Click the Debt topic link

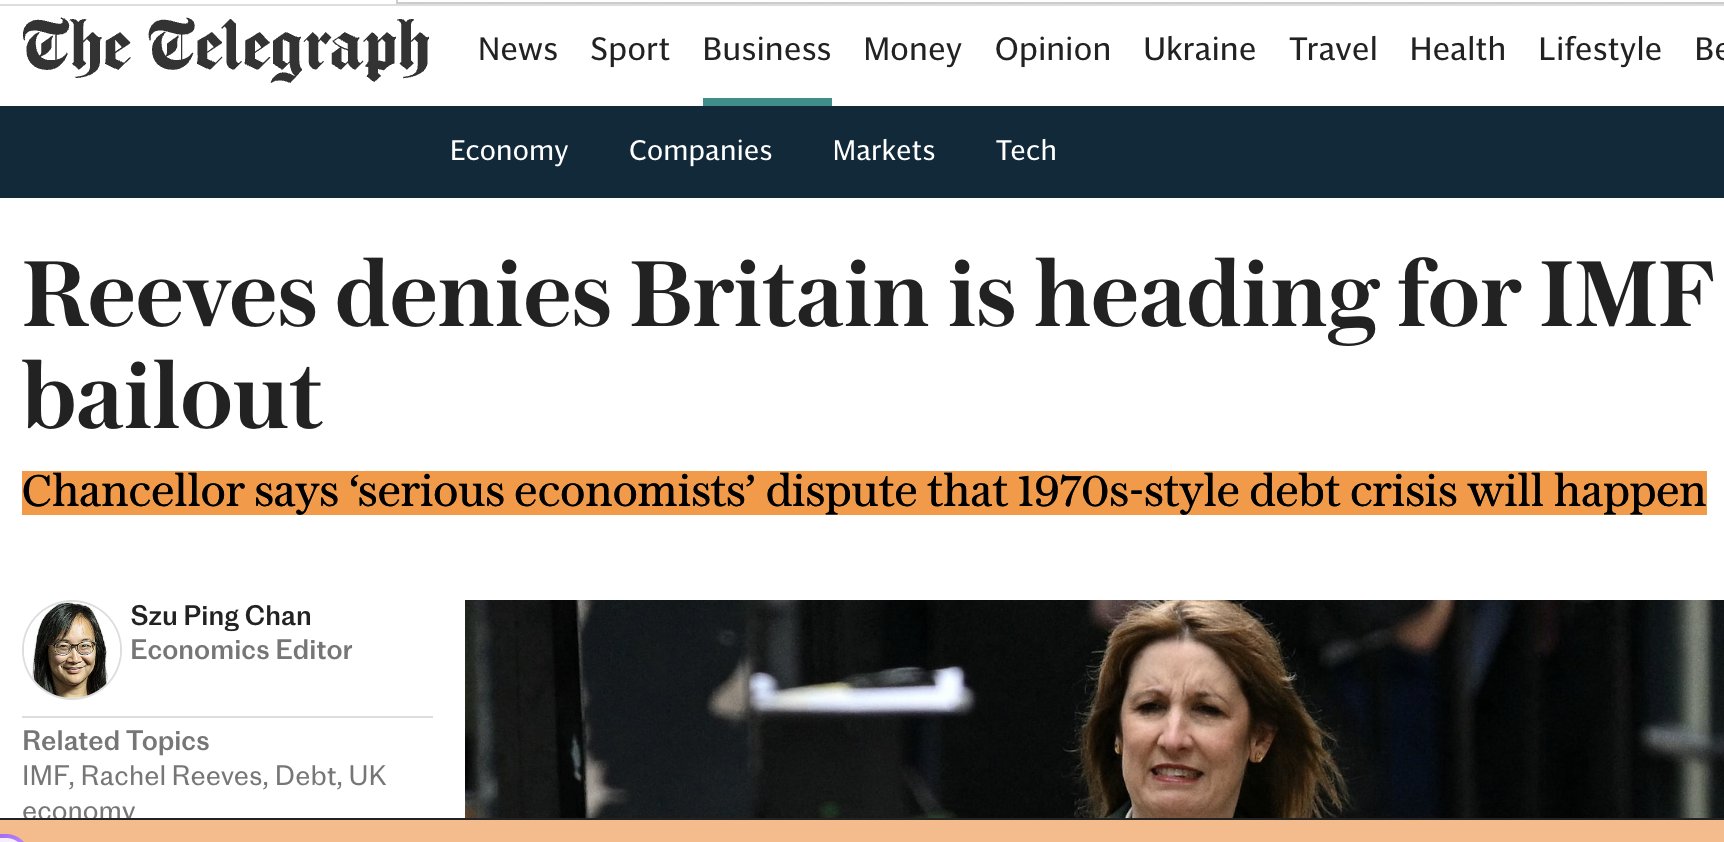click(307, 776)
